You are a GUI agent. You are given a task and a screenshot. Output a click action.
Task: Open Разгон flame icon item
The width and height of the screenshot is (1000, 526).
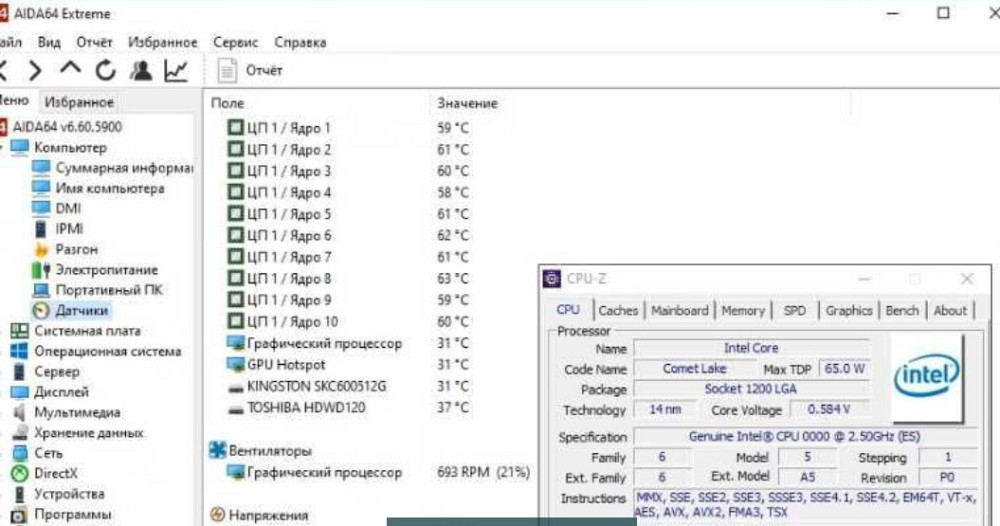(x=41, y=249)
